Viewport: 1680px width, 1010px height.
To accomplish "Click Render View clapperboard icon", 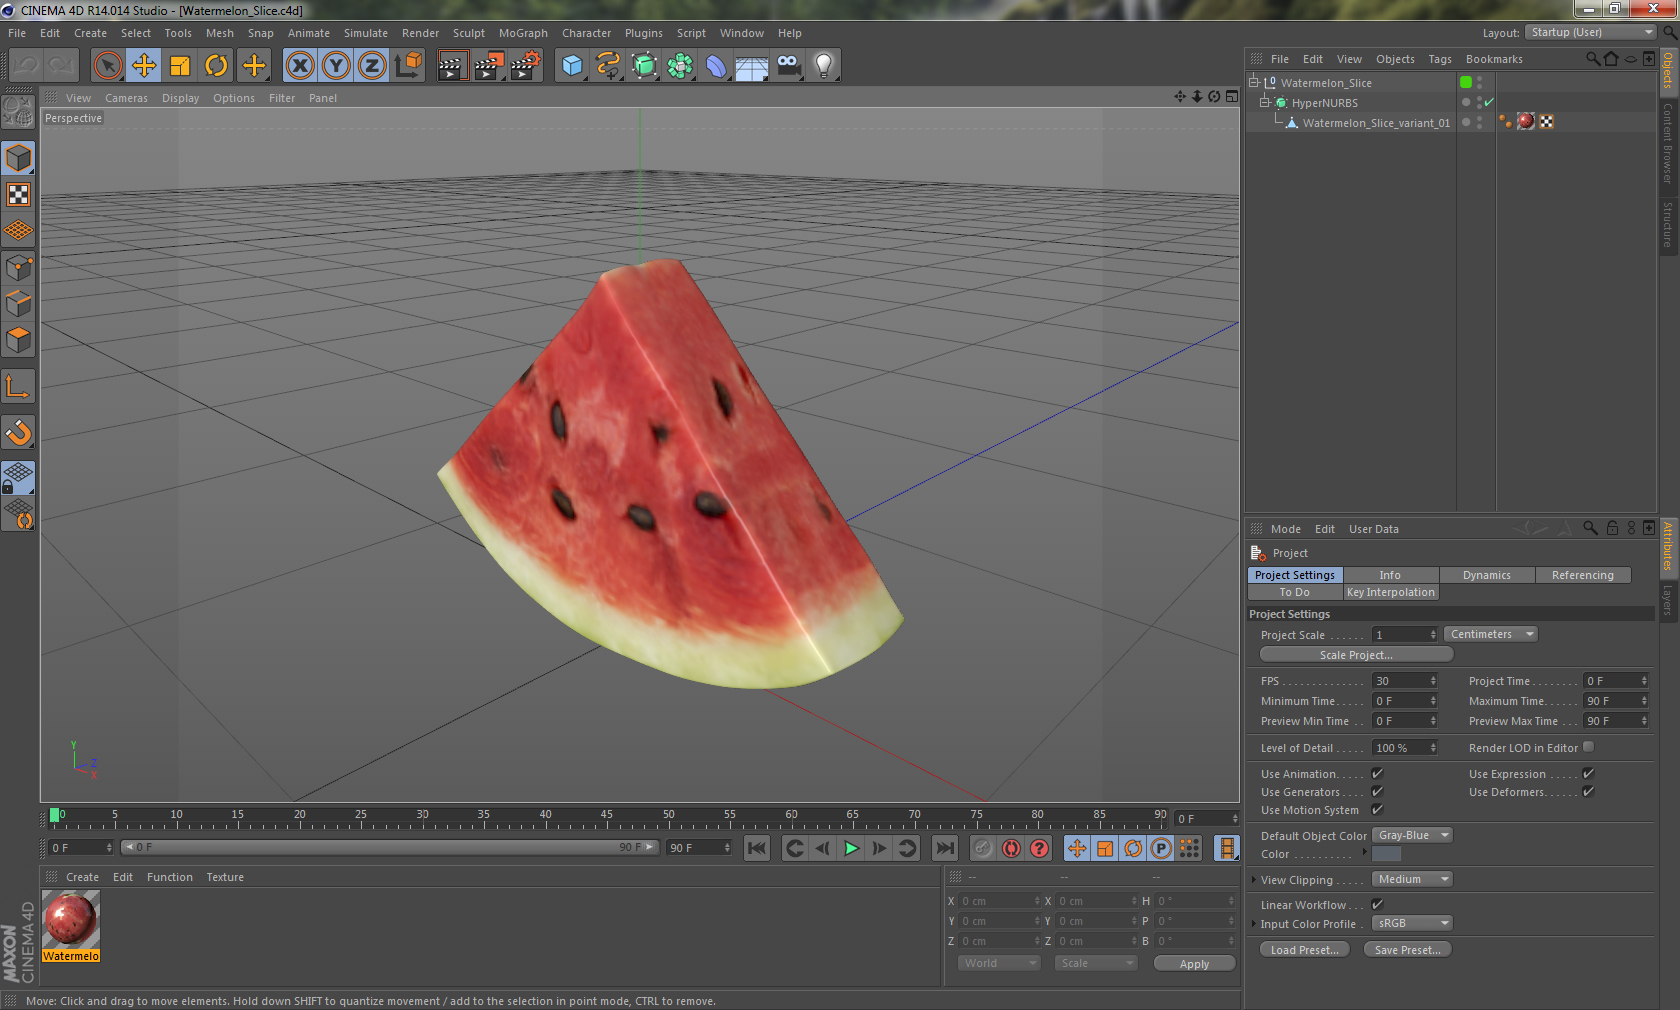I will [x=452, y=66].
